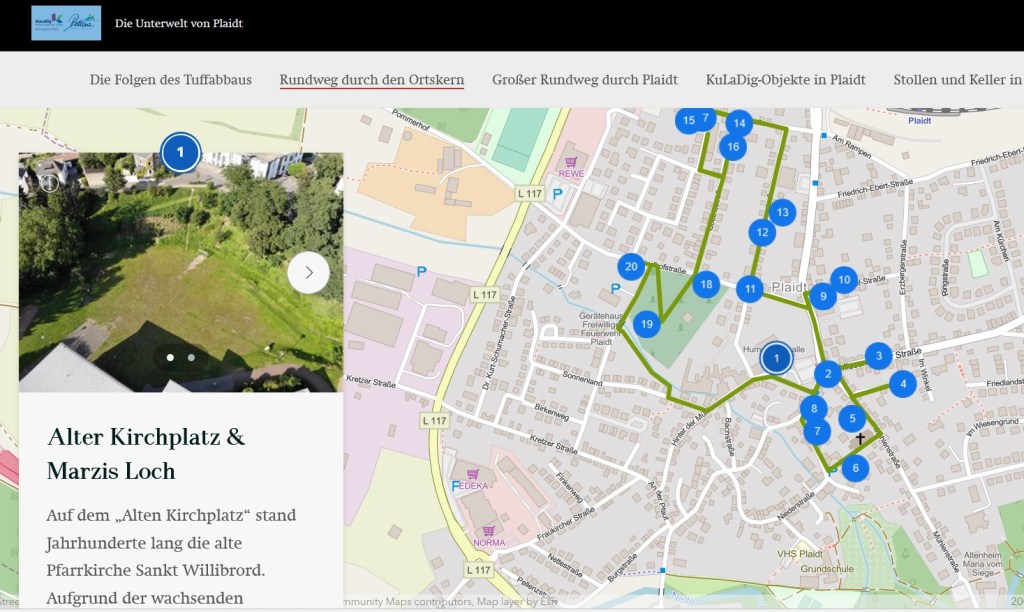Switch to Großer Rundweg durch Plaidt tab
Image resolution: width=1024 pixels, height=612 pixels.
point(584,80)
